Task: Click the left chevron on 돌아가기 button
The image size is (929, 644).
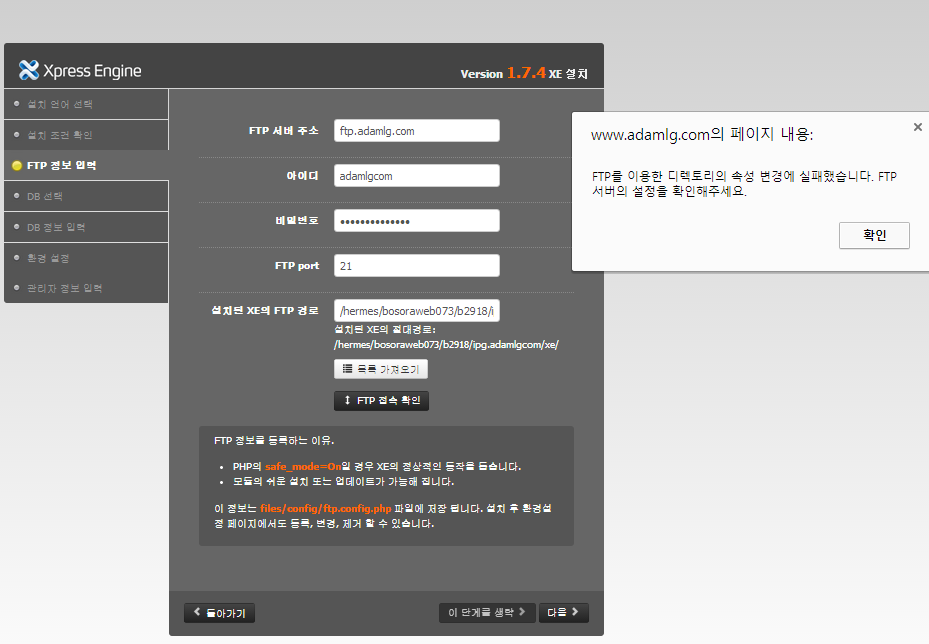Action: coord(197,612)
